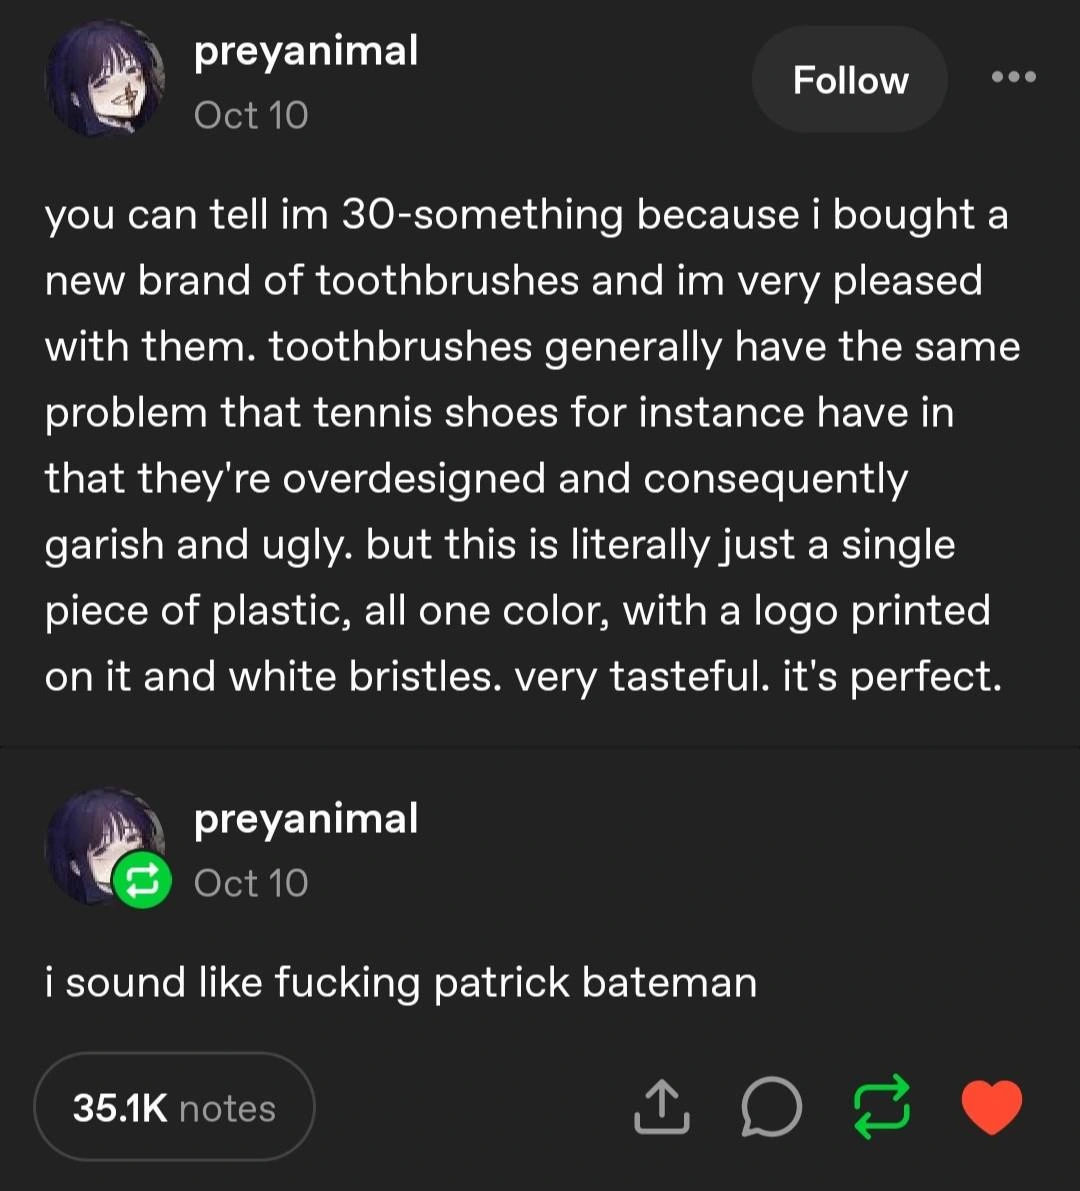The height and width of the screenshot is (1191, 1080).
Task: Visit the top preyanimal username link
Action: (x=306, y=50)
